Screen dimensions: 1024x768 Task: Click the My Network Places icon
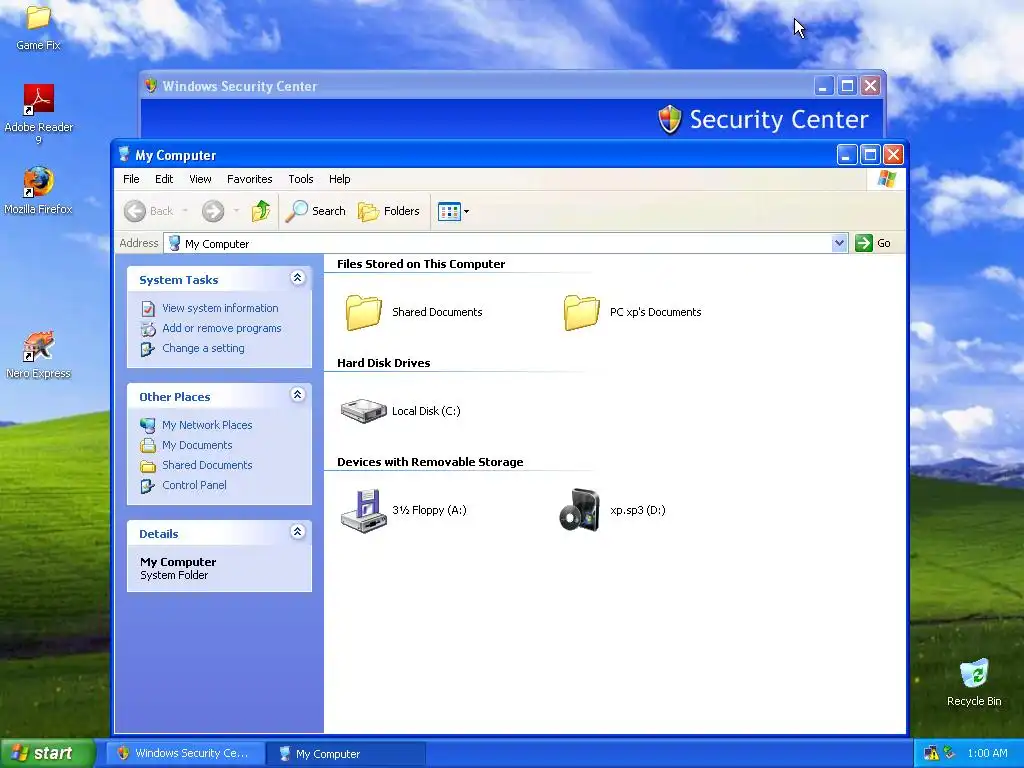(148, 425)
